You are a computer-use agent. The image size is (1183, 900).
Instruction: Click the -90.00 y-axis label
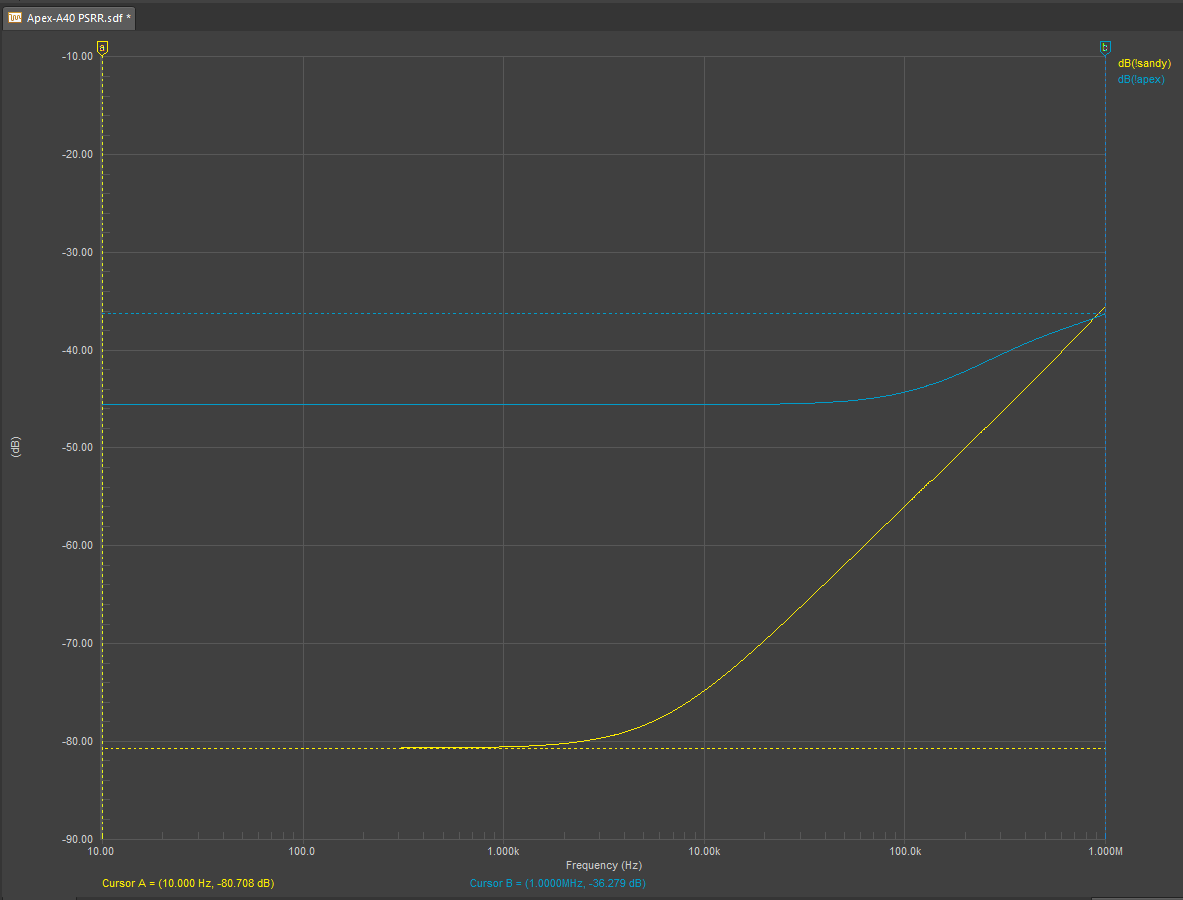(x=77, y=840)
